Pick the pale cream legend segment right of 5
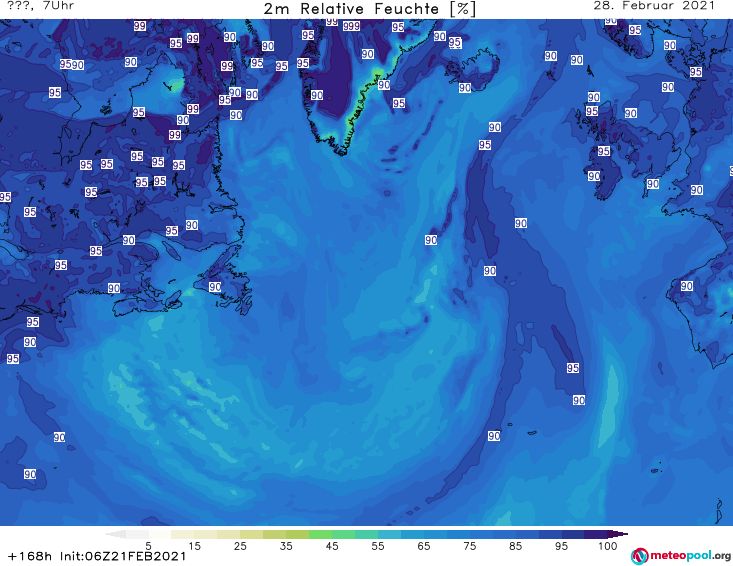 (x=159, y=534)
